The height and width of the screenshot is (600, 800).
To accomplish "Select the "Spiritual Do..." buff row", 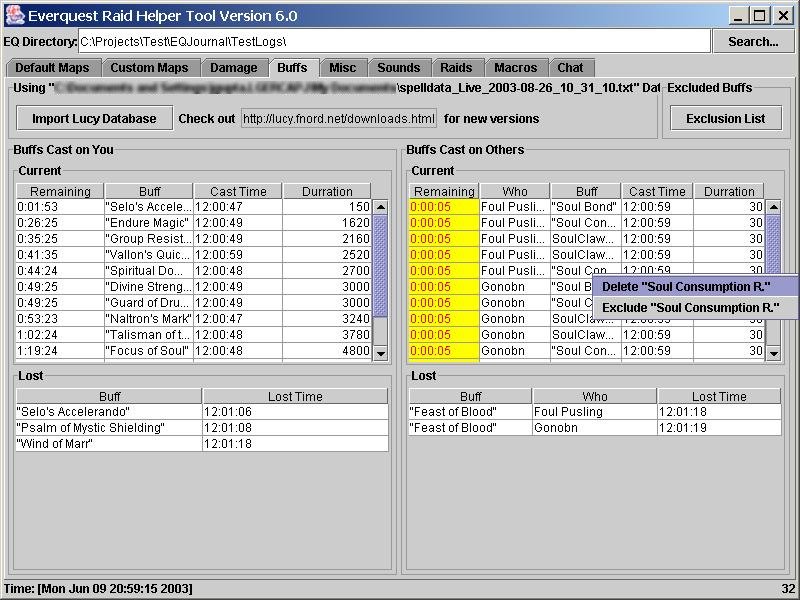I will tap(193, 271).
